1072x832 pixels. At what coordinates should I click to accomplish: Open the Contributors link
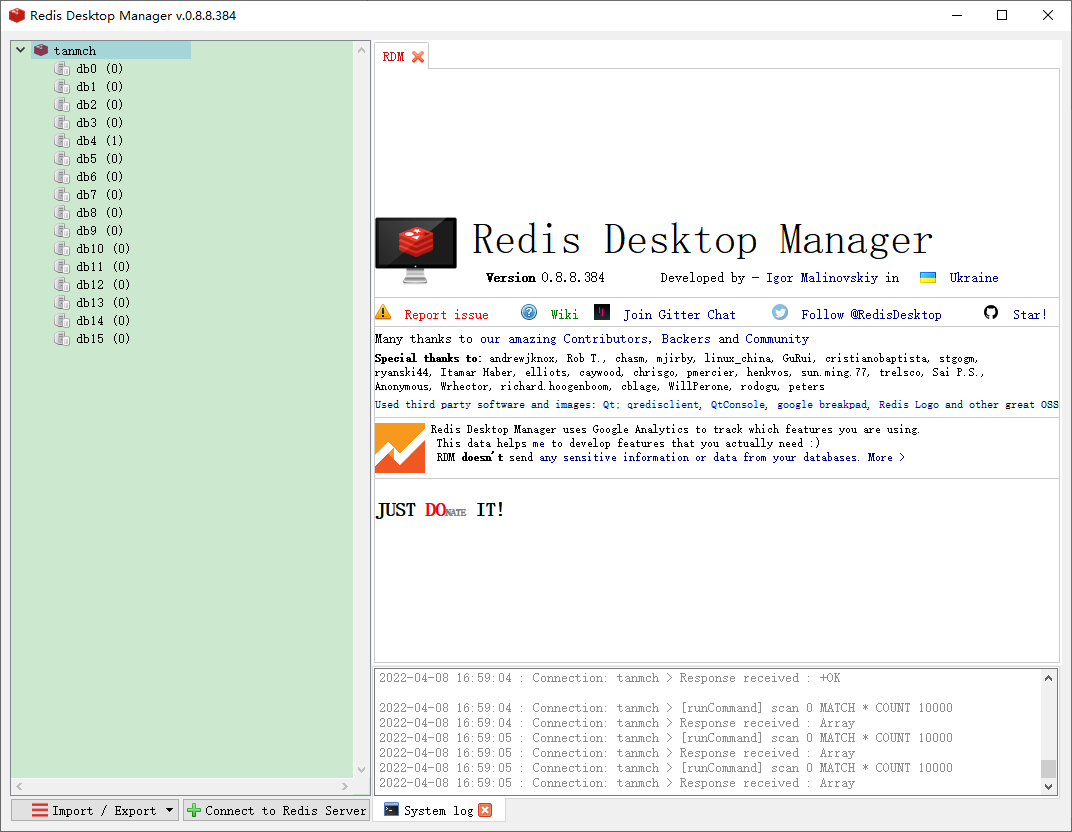pos(605,338)
